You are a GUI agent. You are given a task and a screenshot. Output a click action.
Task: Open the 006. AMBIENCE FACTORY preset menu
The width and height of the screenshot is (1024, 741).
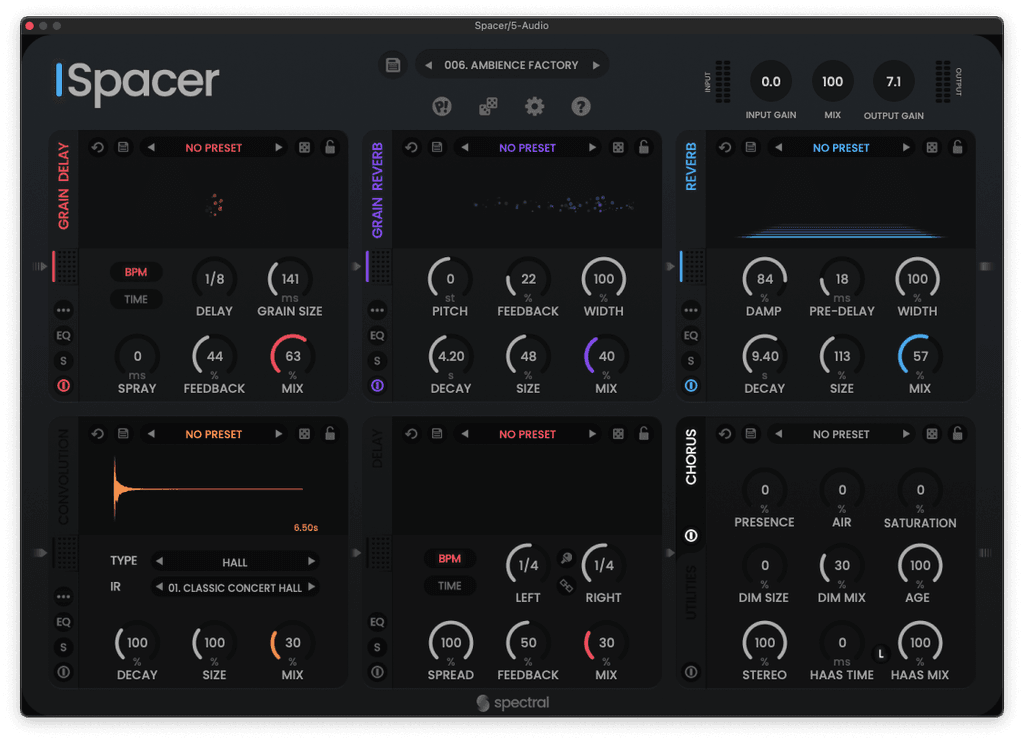pos(511,63)
